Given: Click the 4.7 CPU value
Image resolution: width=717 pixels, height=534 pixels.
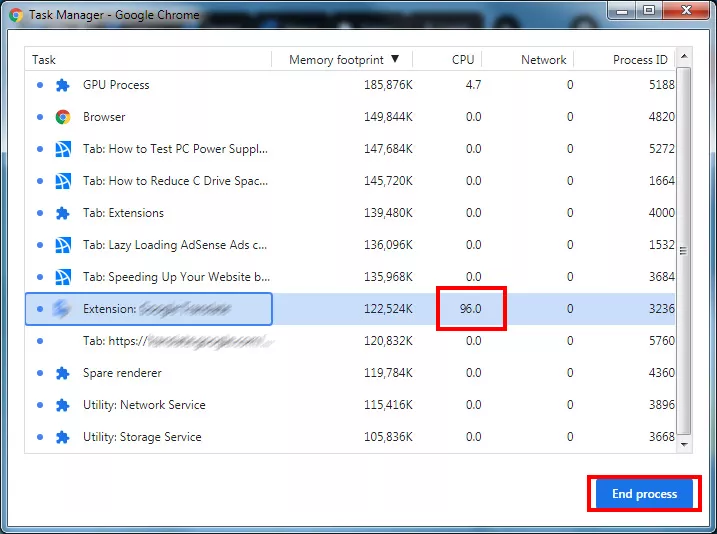Looking at the screenshot, I should tap(473, 85).
